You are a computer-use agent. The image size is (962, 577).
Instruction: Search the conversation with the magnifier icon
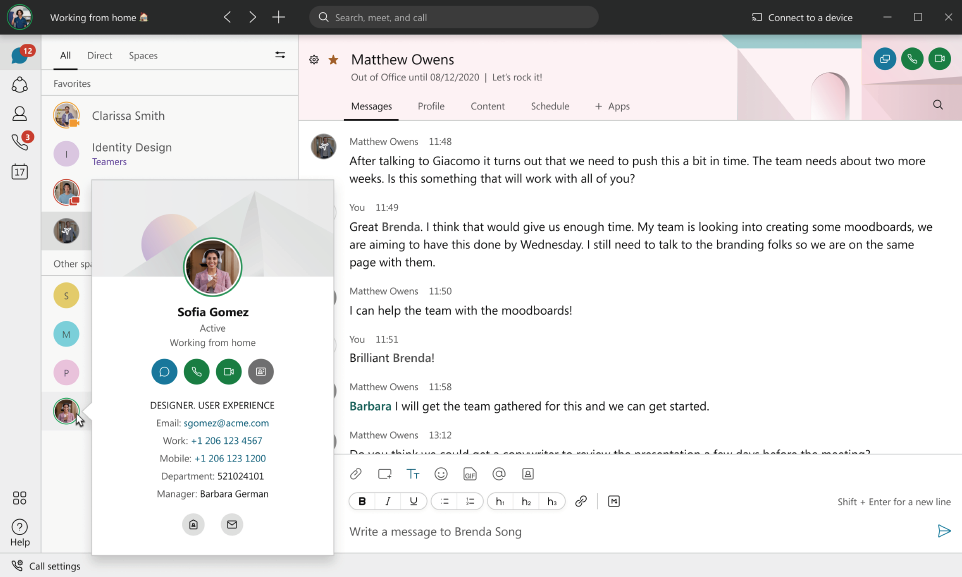(936, 104)
